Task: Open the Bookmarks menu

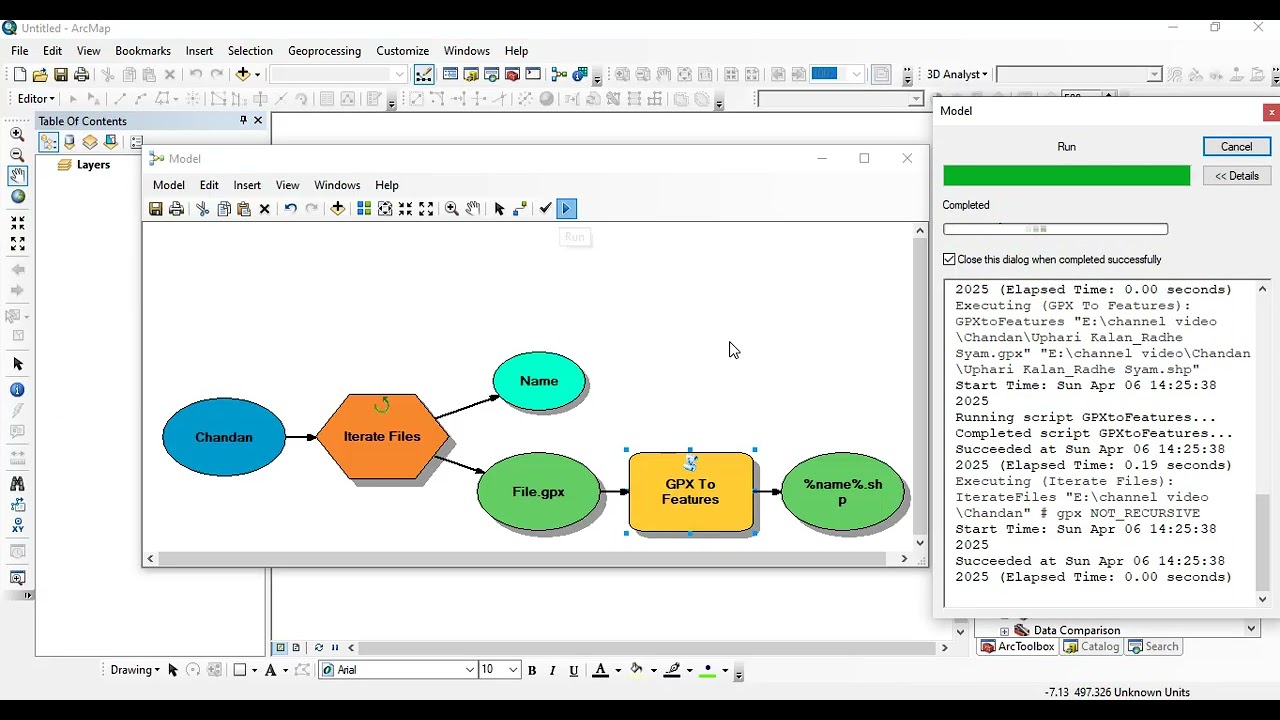Action: click(143, 51)
